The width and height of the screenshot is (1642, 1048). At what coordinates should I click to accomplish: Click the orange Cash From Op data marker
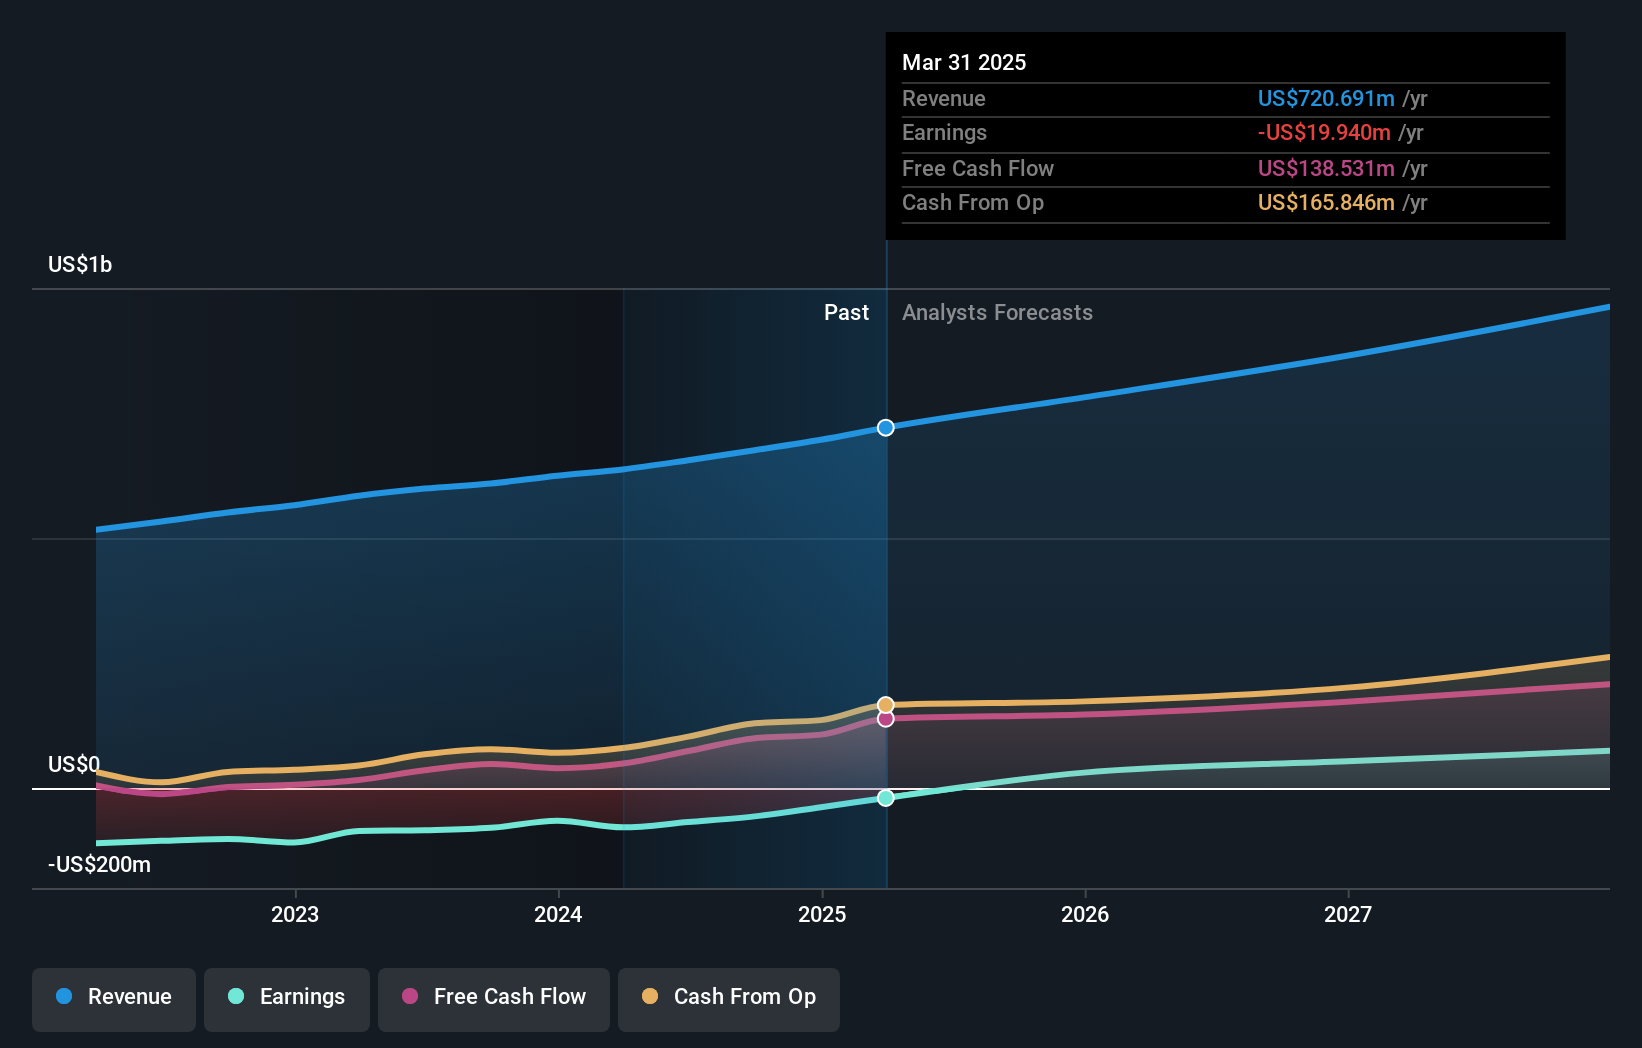pos(886,705)
